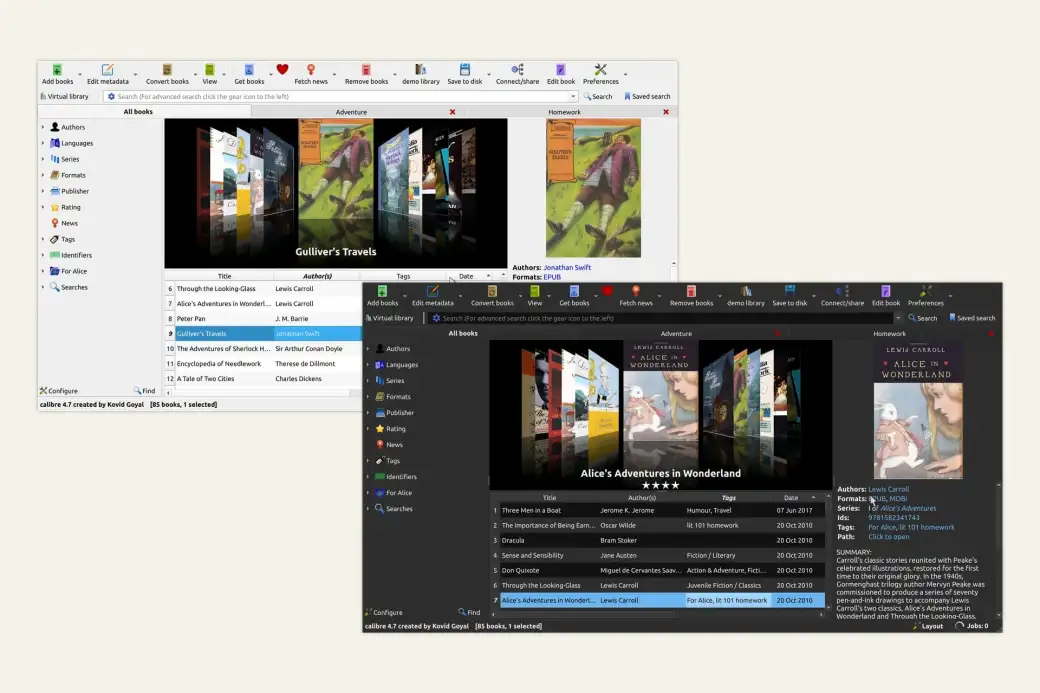
Task: Click Connect/share in the dark window
Action: (x=842, y=296)
